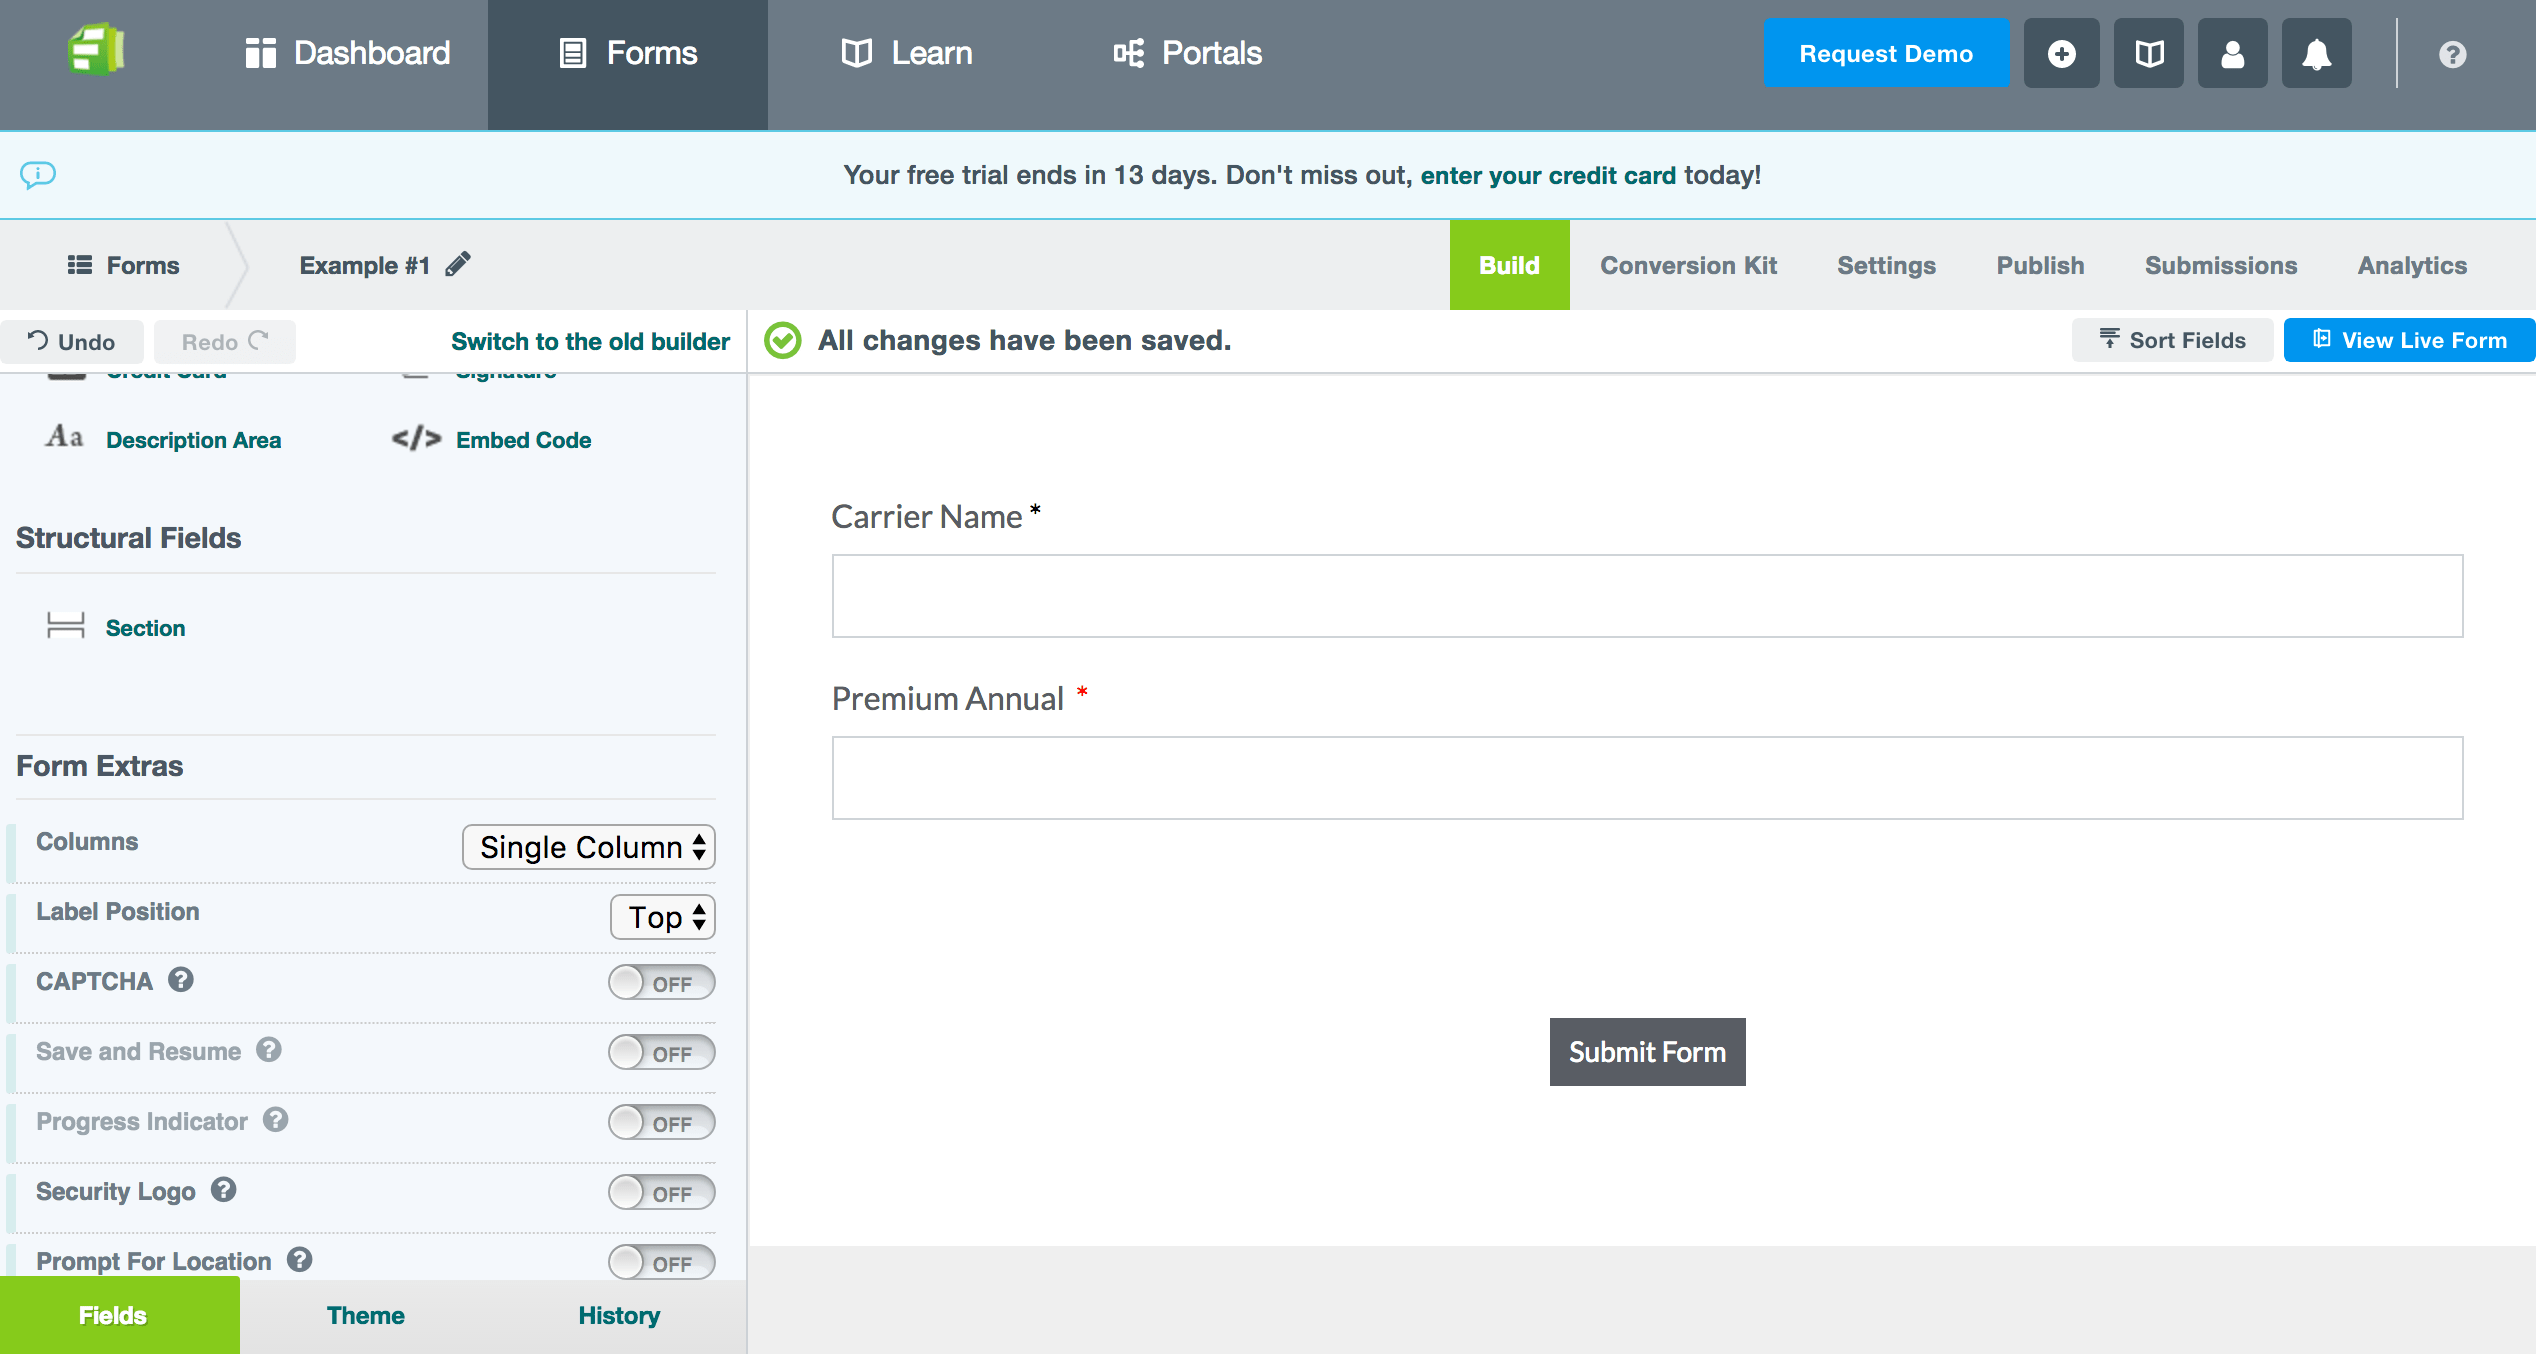The height and width of the screenshot is (1354, 2536).
Task: Add a Description Area field
Action: [193, 439]
